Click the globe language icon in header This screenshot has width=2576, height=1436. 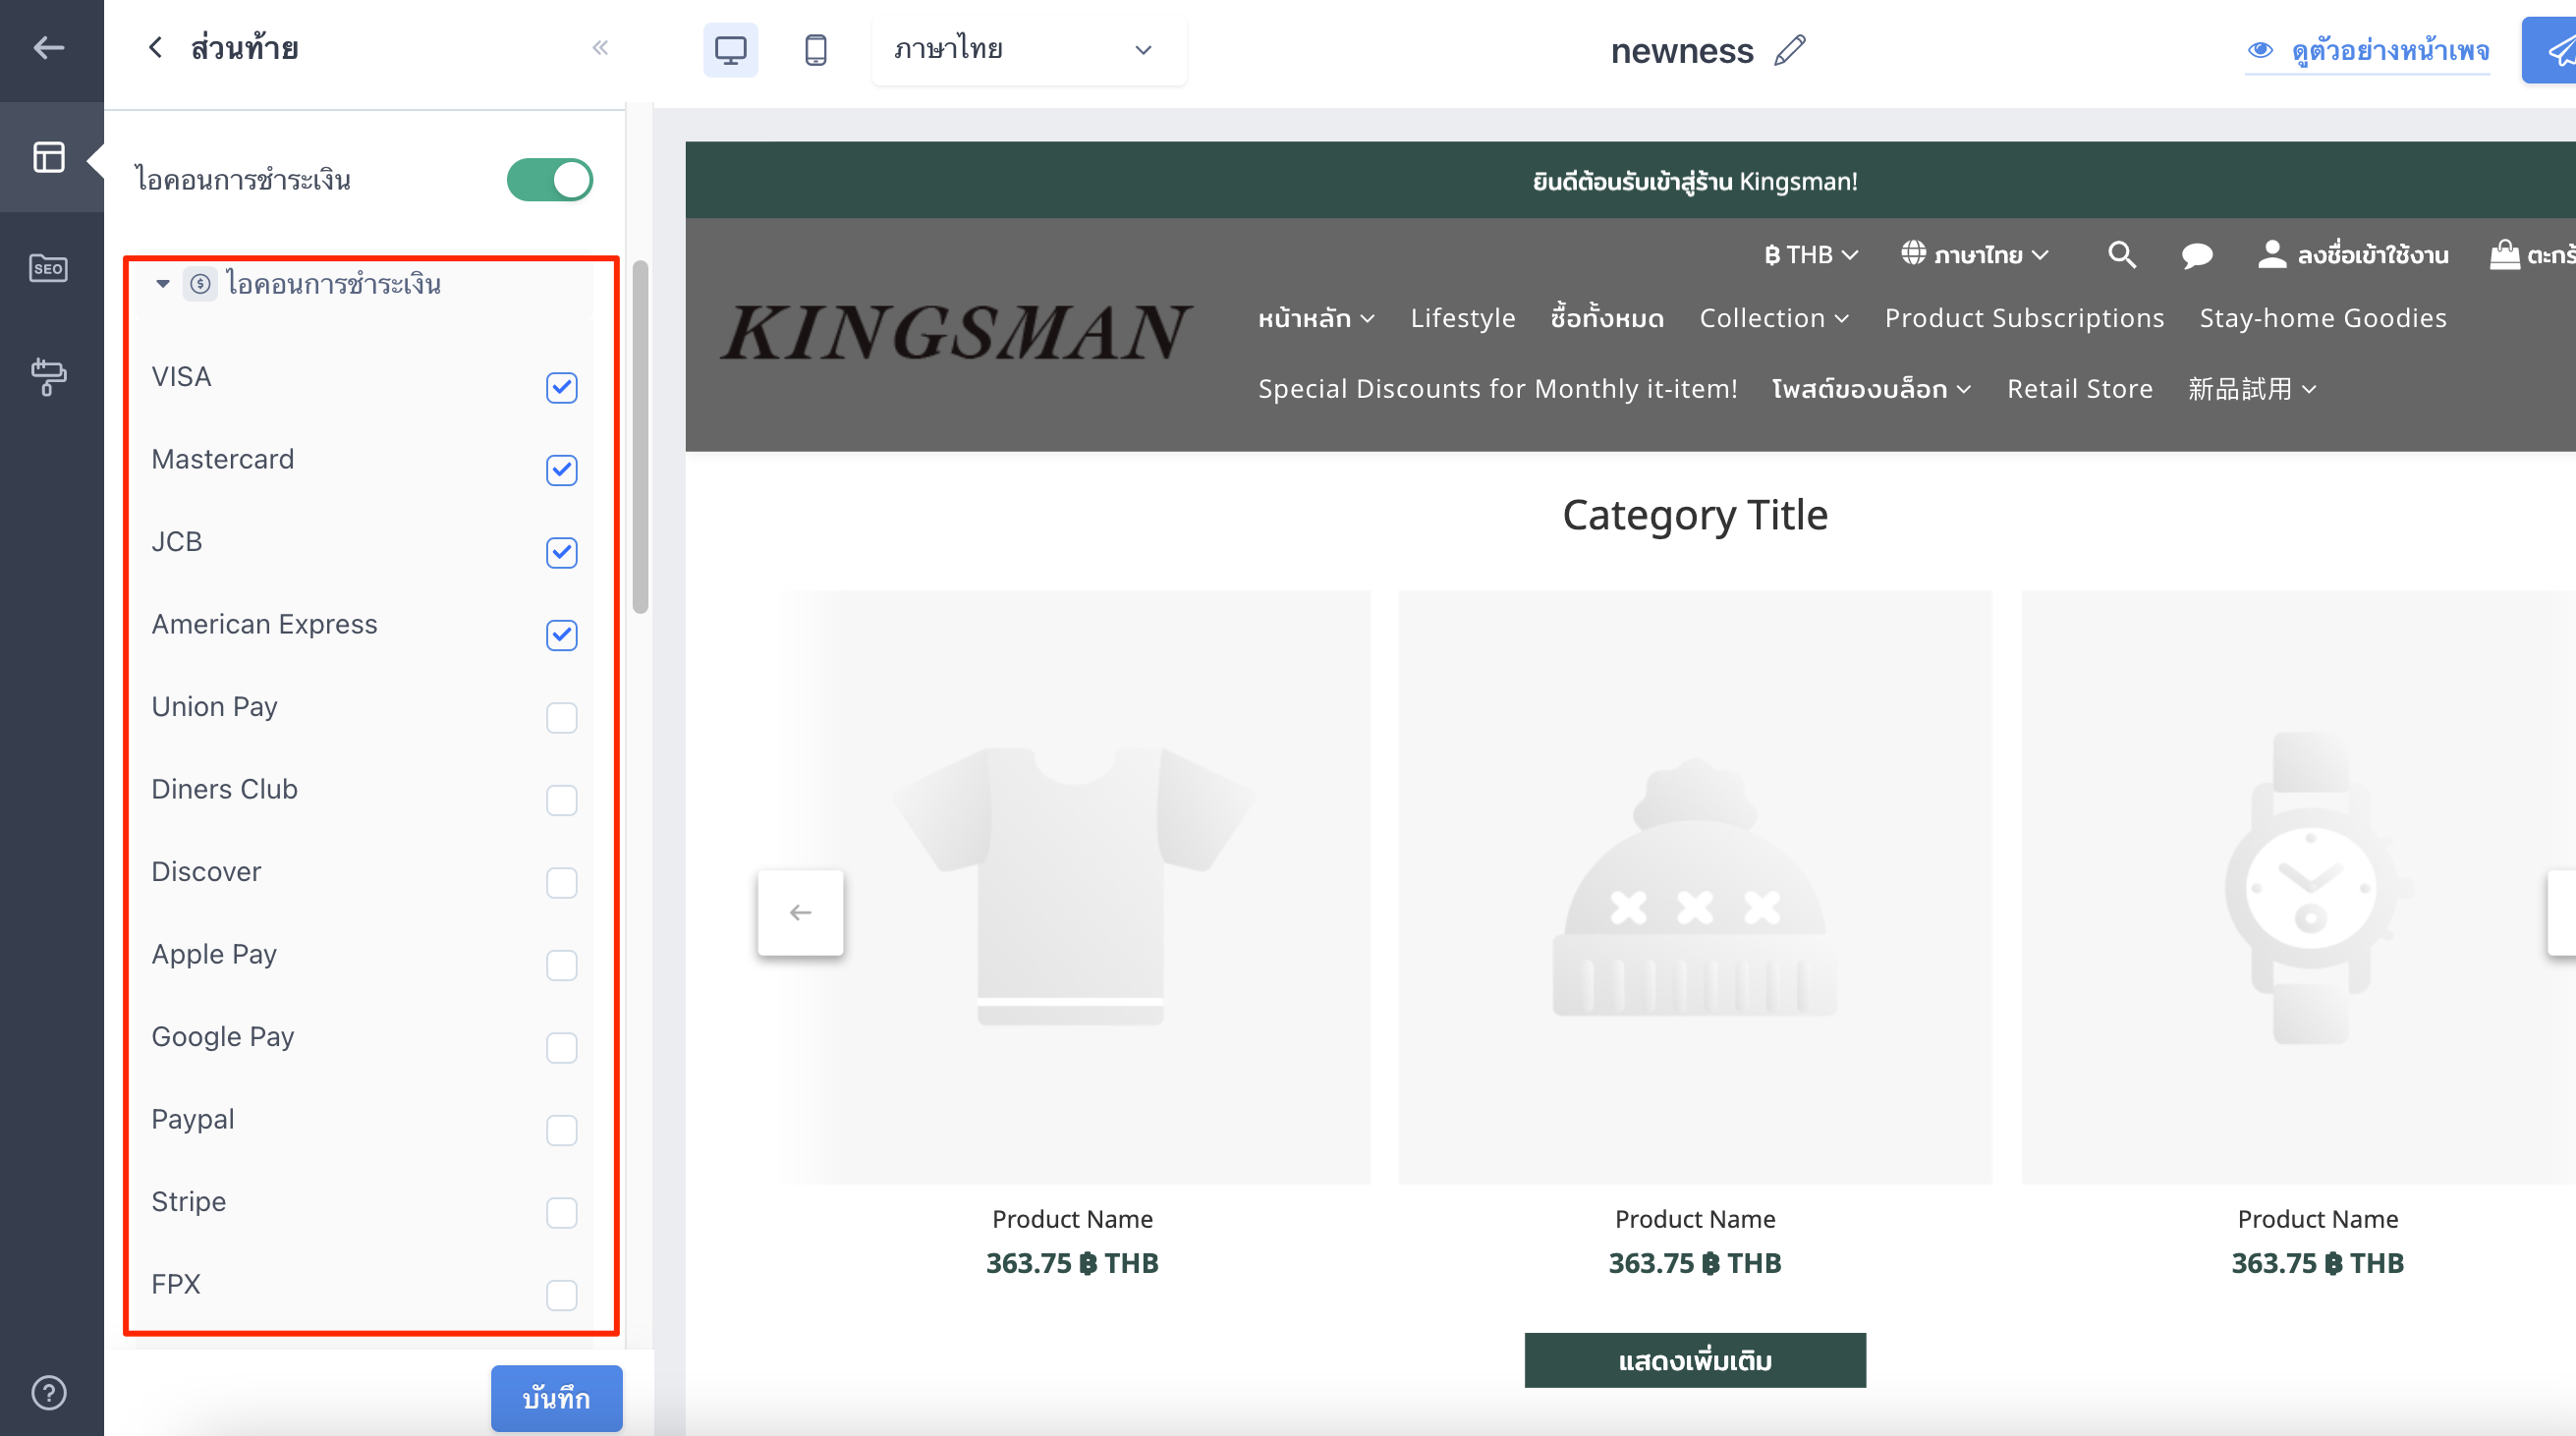[1913, 253]
